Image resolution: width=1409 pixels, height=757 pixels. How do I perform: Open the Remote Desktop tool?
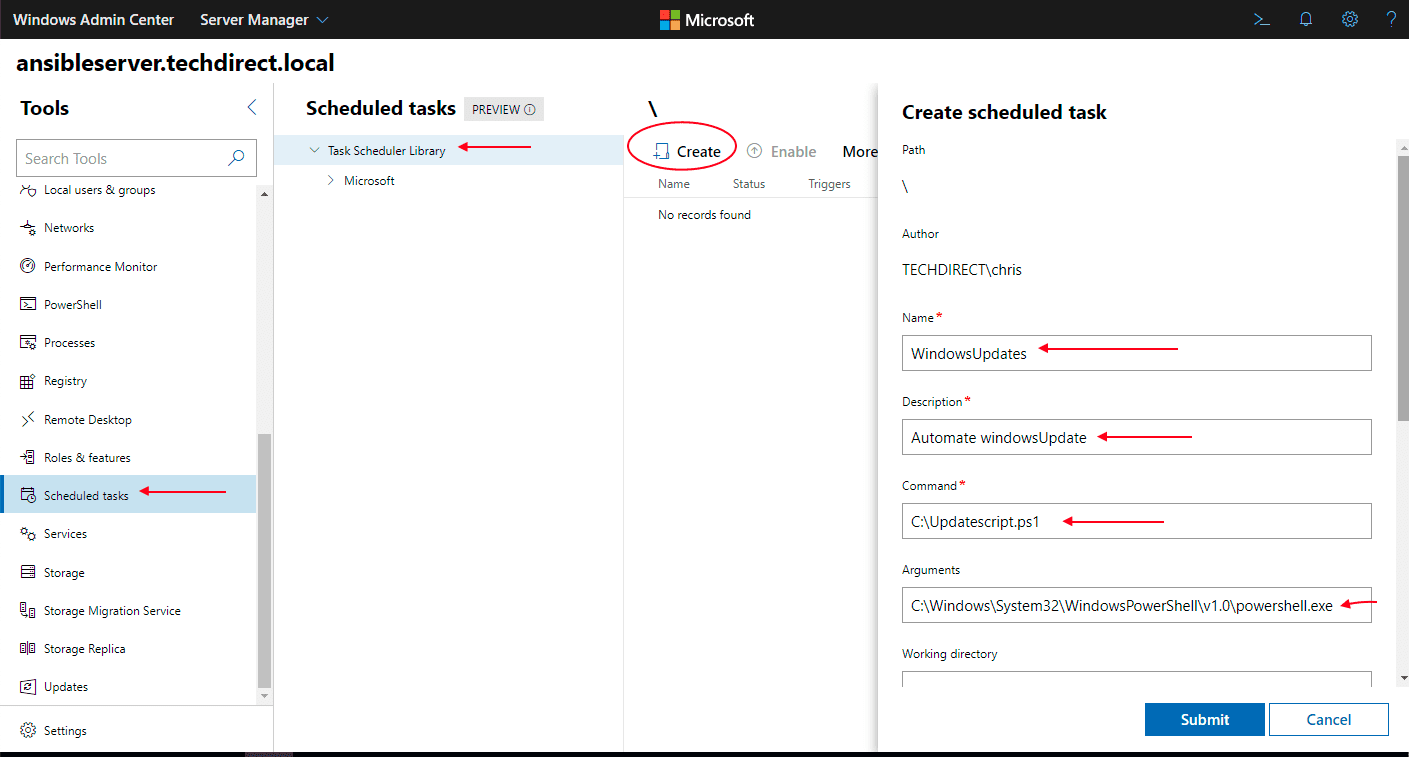pyautogui.click(x=87, y=420)
